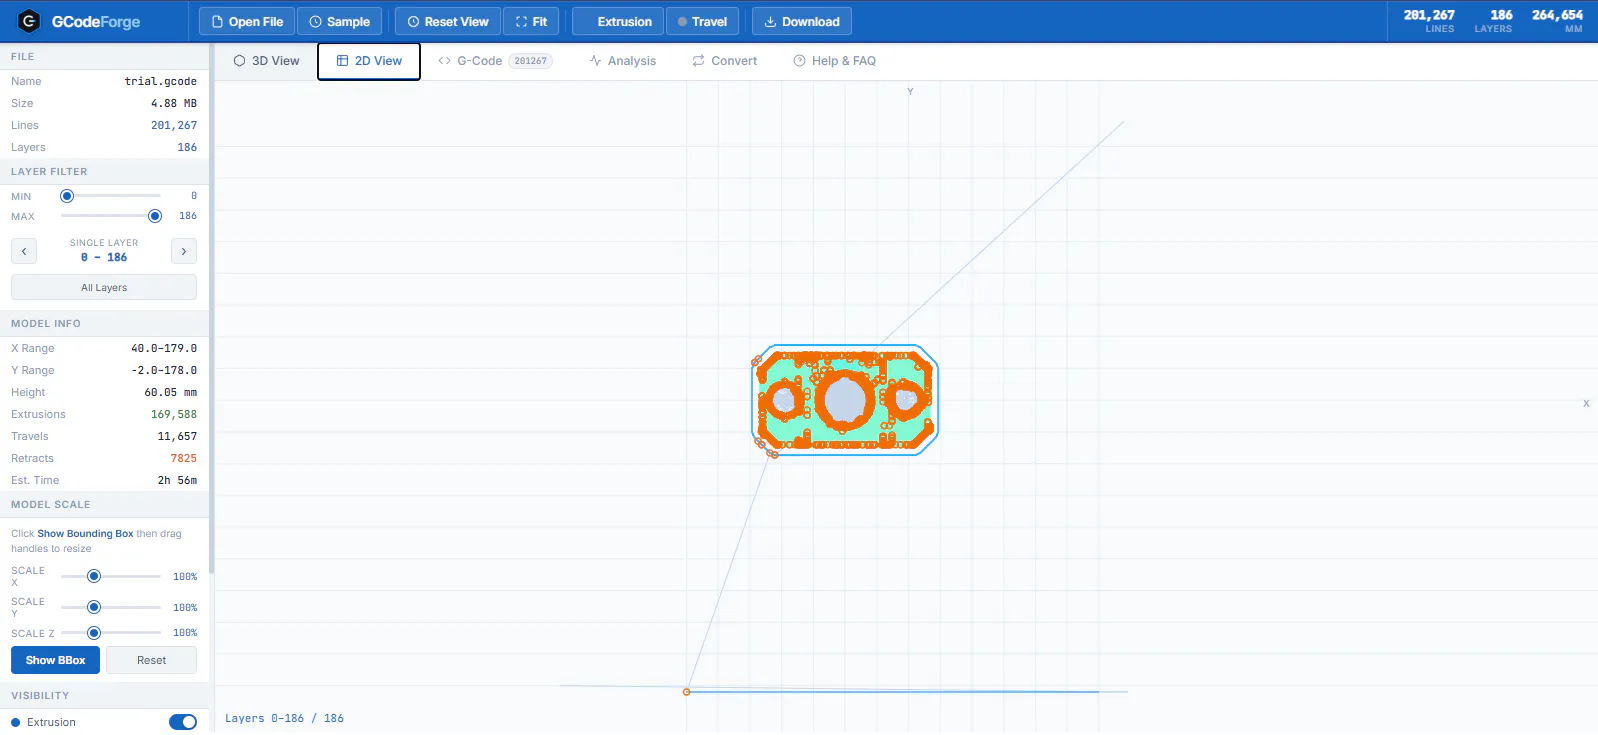The image size is (1598, 735).
Task: Click the 3D View circle icon
Action: (x=239, y=61)
